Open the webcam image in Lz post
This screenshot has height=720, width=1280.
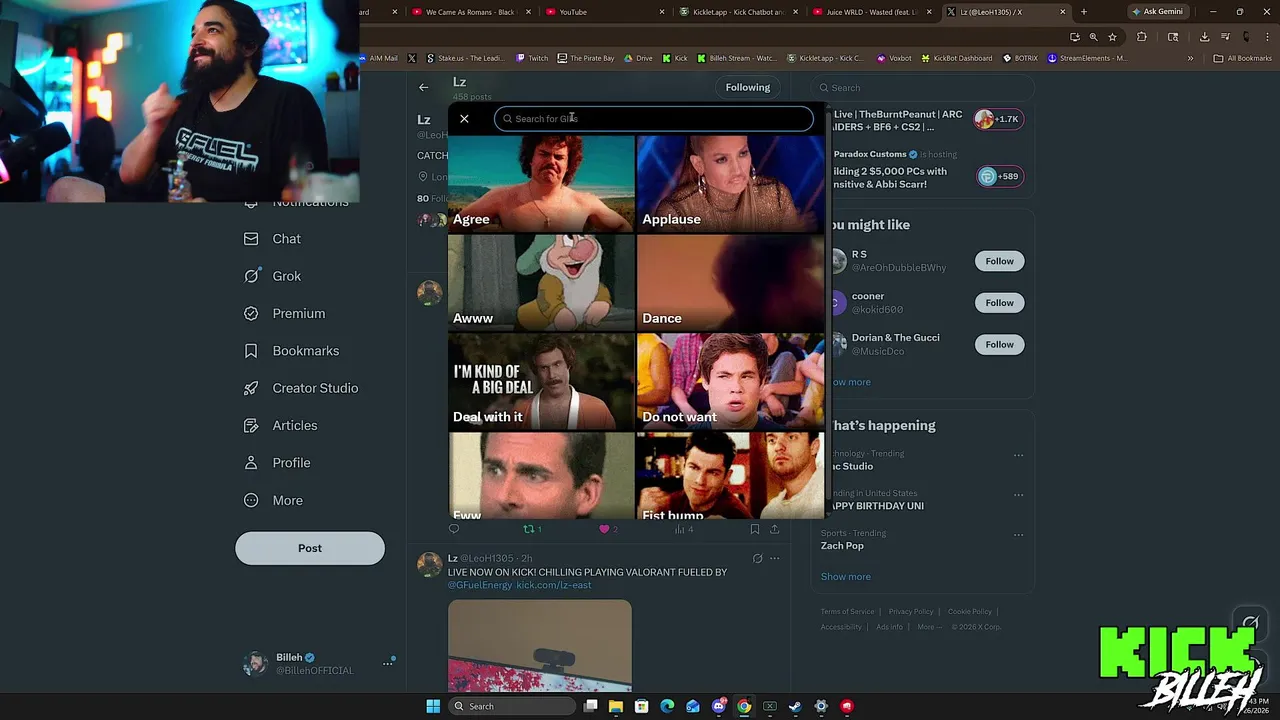(x=540, y=645)
